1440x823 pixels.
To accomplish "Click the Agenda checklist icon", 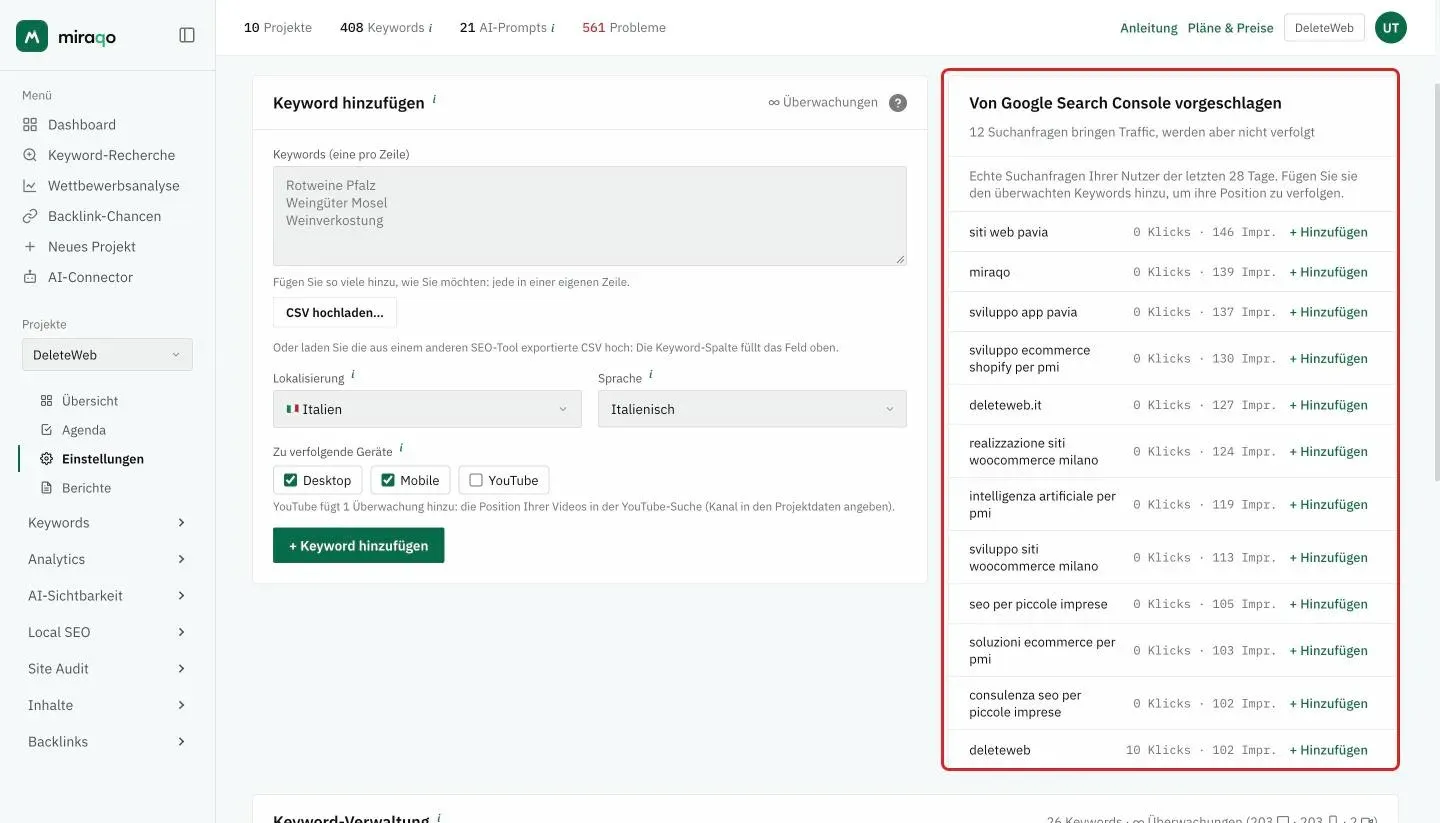I will point(46,430).
